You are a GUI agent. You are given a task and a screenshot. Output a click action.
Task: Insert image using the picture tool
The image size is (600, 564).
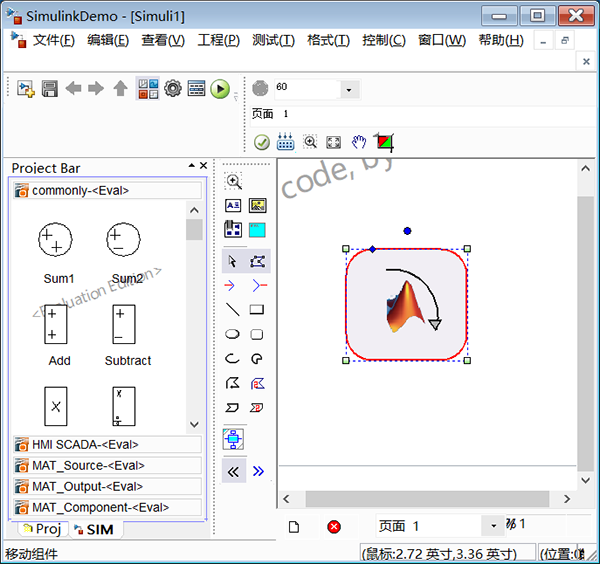(257, 206)
